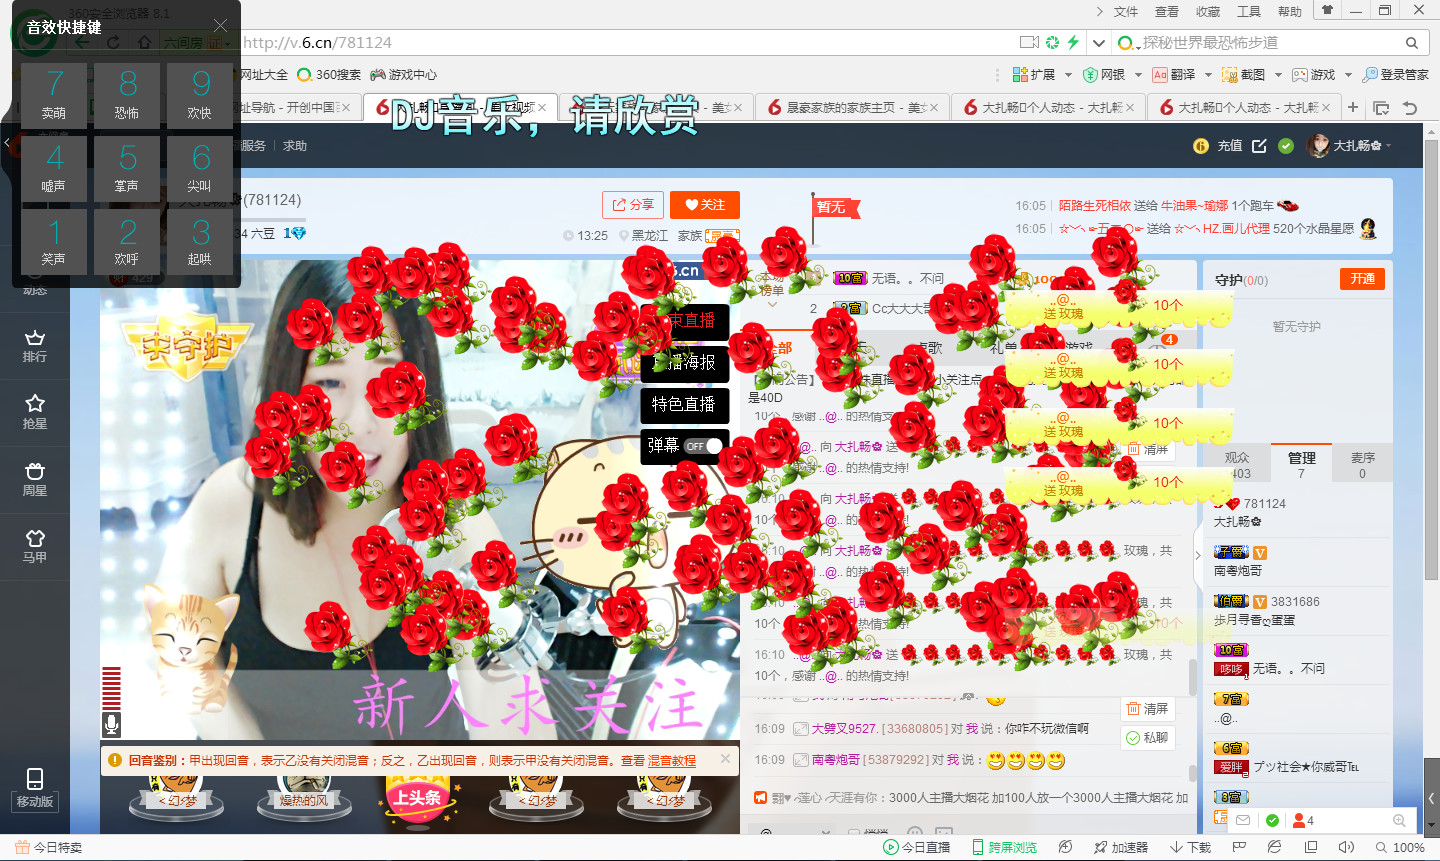This screenshot has width=1440, height=861.
Task: Open 游戏 dropdown arrow
Action: (x=1348, y=75)
